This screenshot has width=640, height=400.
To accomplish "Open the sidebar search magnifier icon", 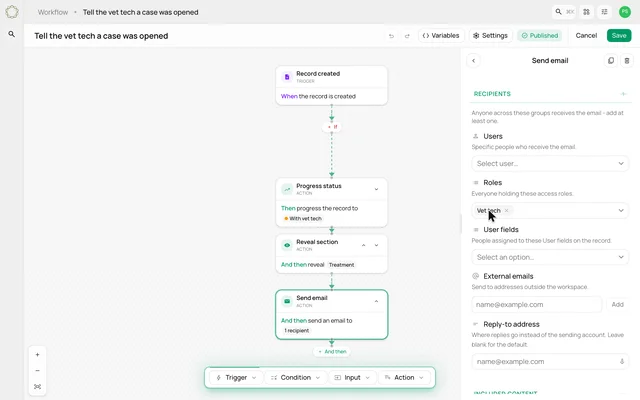I will [x=12, y=34].
